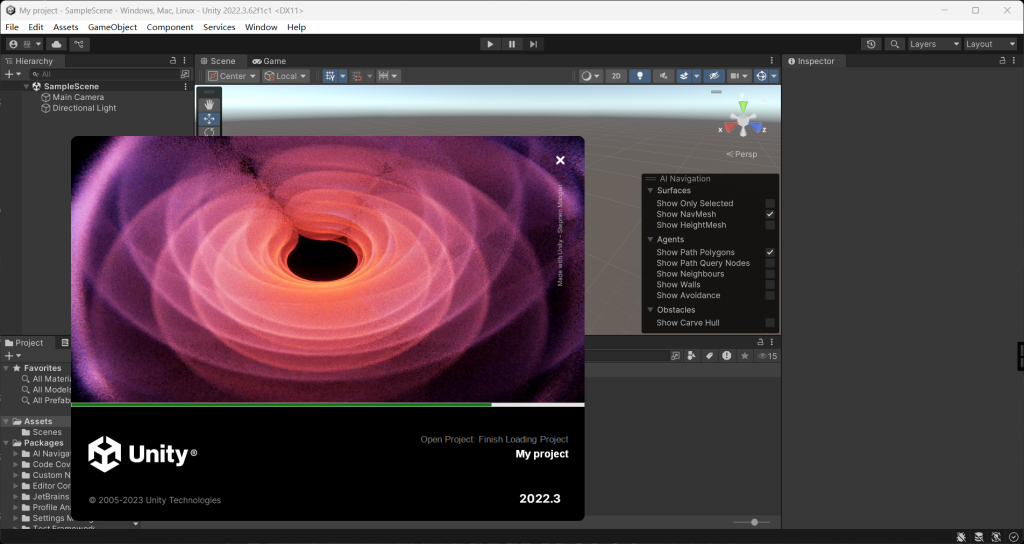
Task: Click the Step frame button
Action: coord(533,44)
